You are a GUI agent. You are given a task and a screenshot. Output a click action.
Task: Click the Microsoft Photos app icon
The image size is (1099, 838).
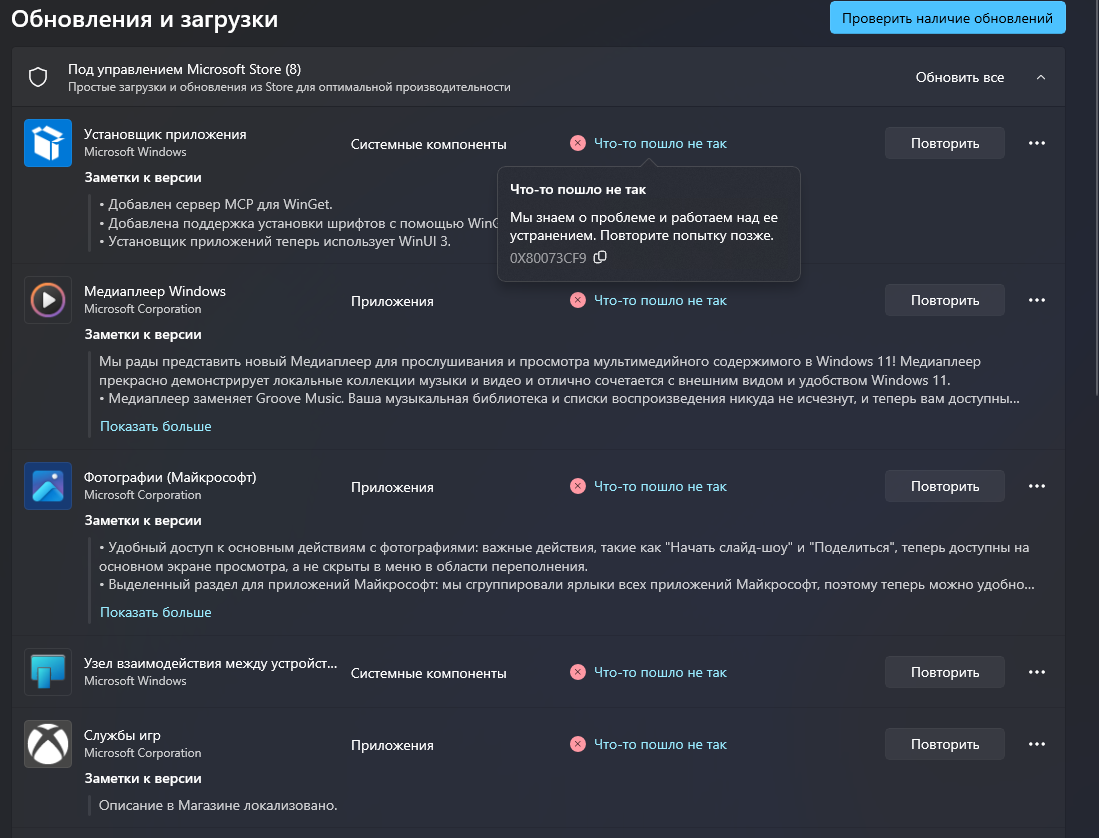click(48, 486)
